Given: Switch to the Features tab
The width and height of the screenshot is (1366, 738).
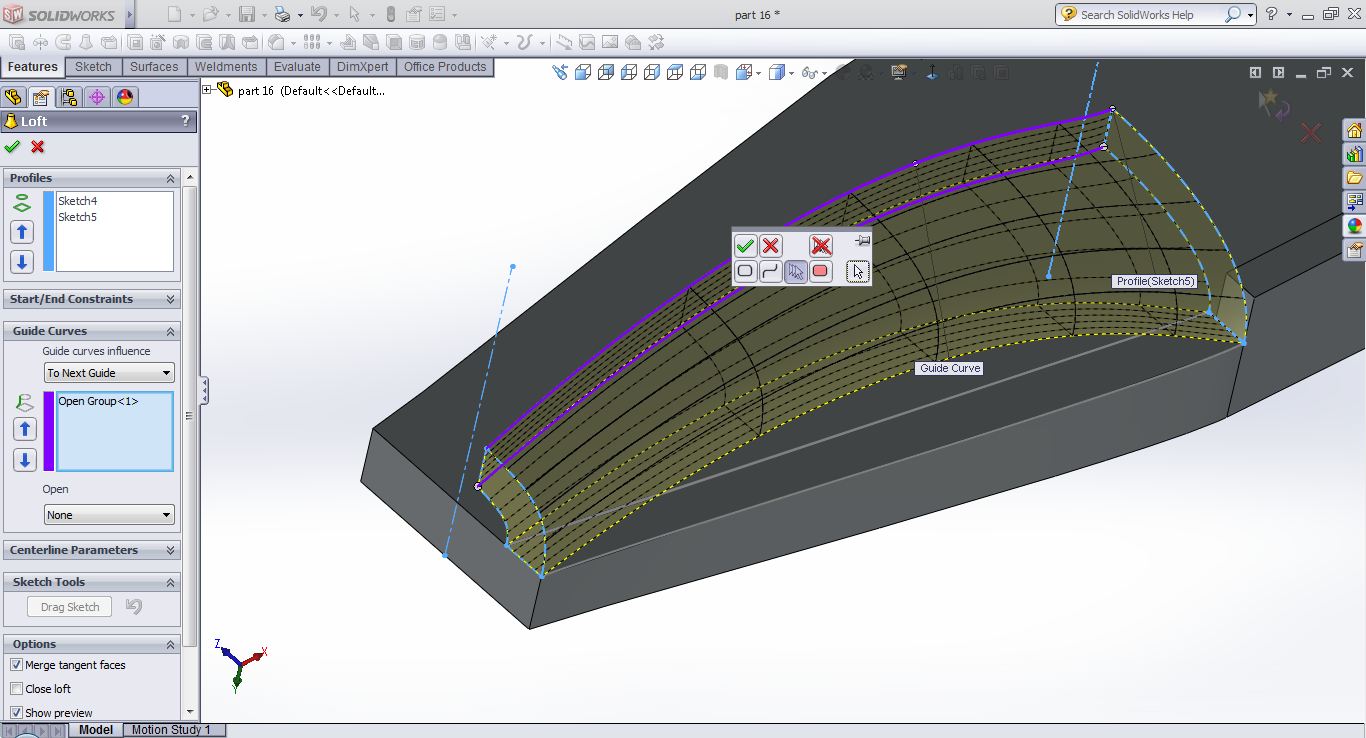Looking at the screenshot, I should [x=33, y=67].
